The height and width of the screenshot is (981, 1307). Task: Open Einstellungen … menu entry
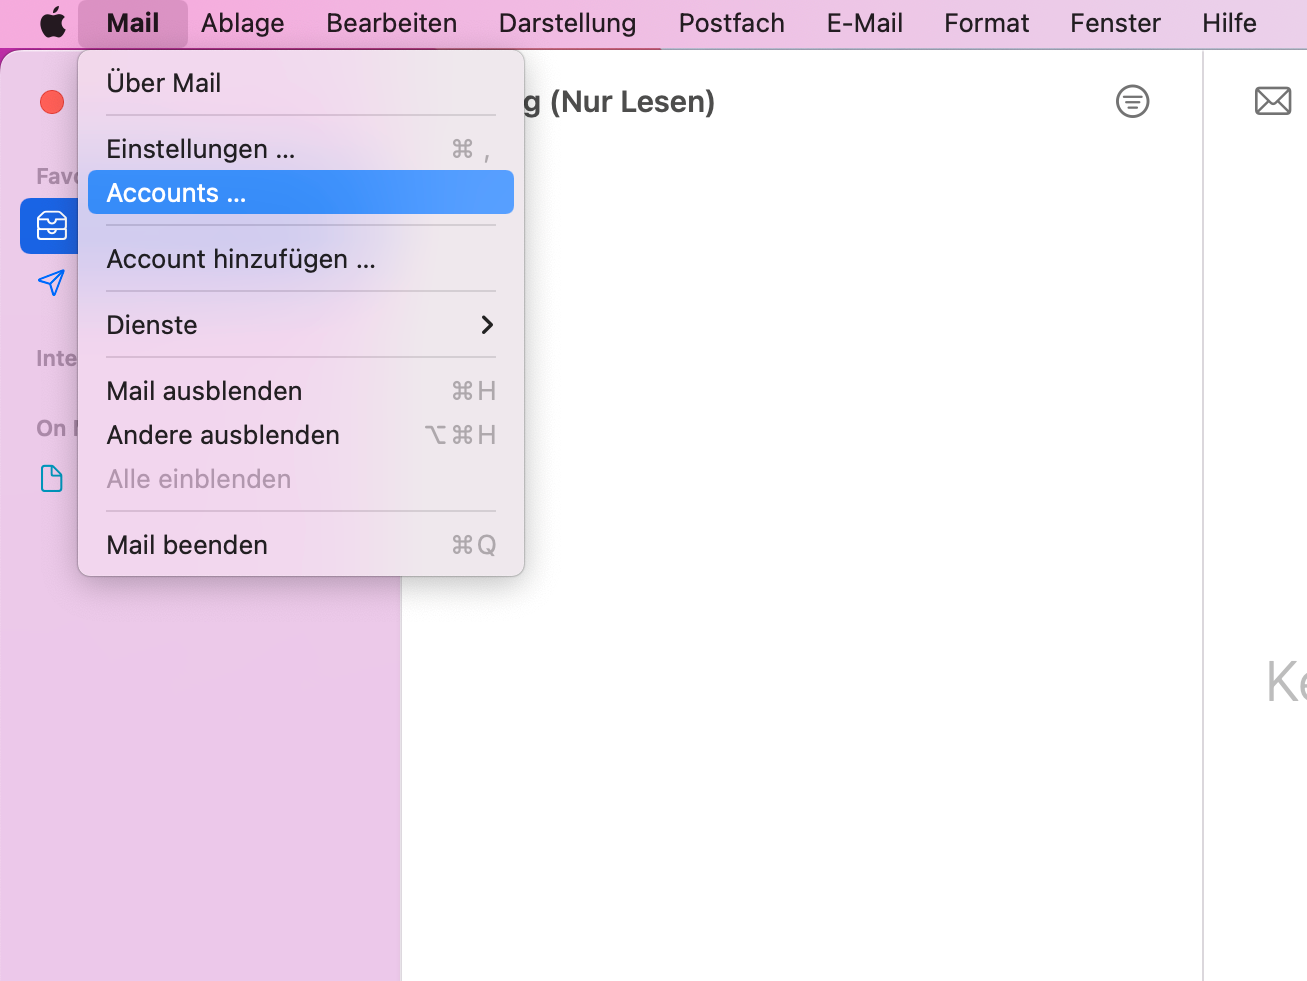(x=301, y=149)
